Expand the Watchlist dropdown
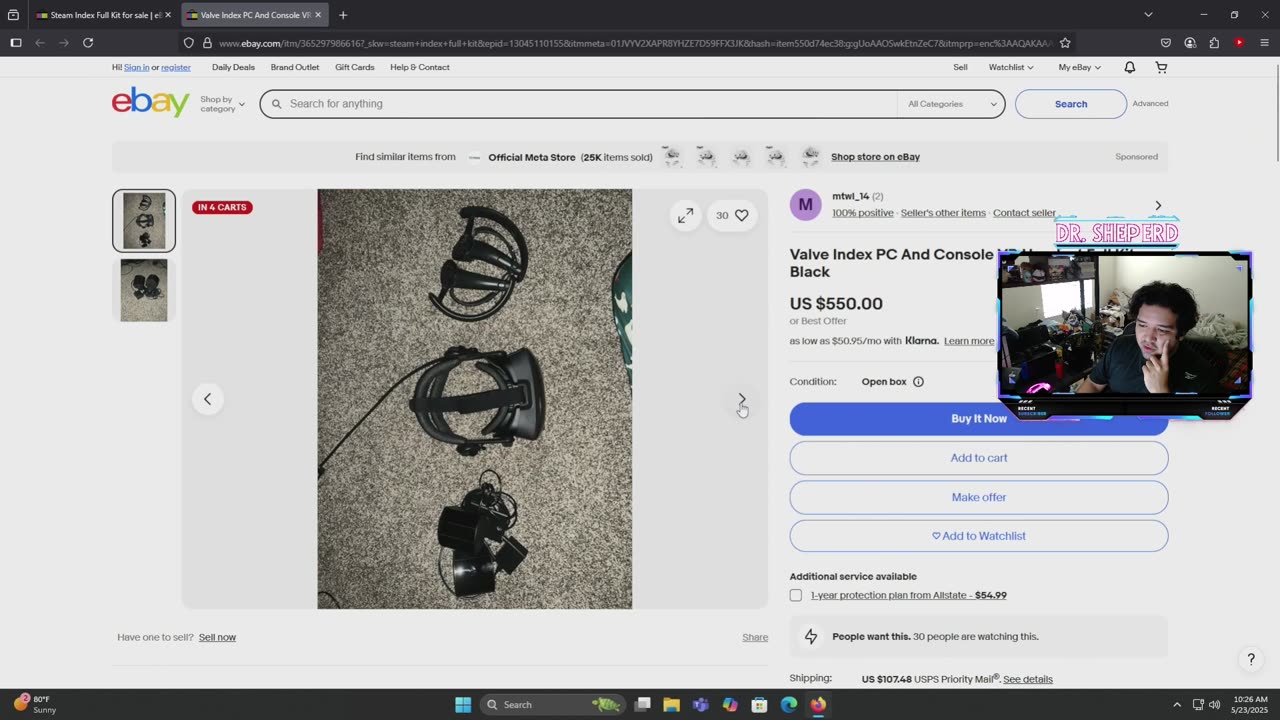Viewport: 1280px width, 720px height. [1011, 67]
